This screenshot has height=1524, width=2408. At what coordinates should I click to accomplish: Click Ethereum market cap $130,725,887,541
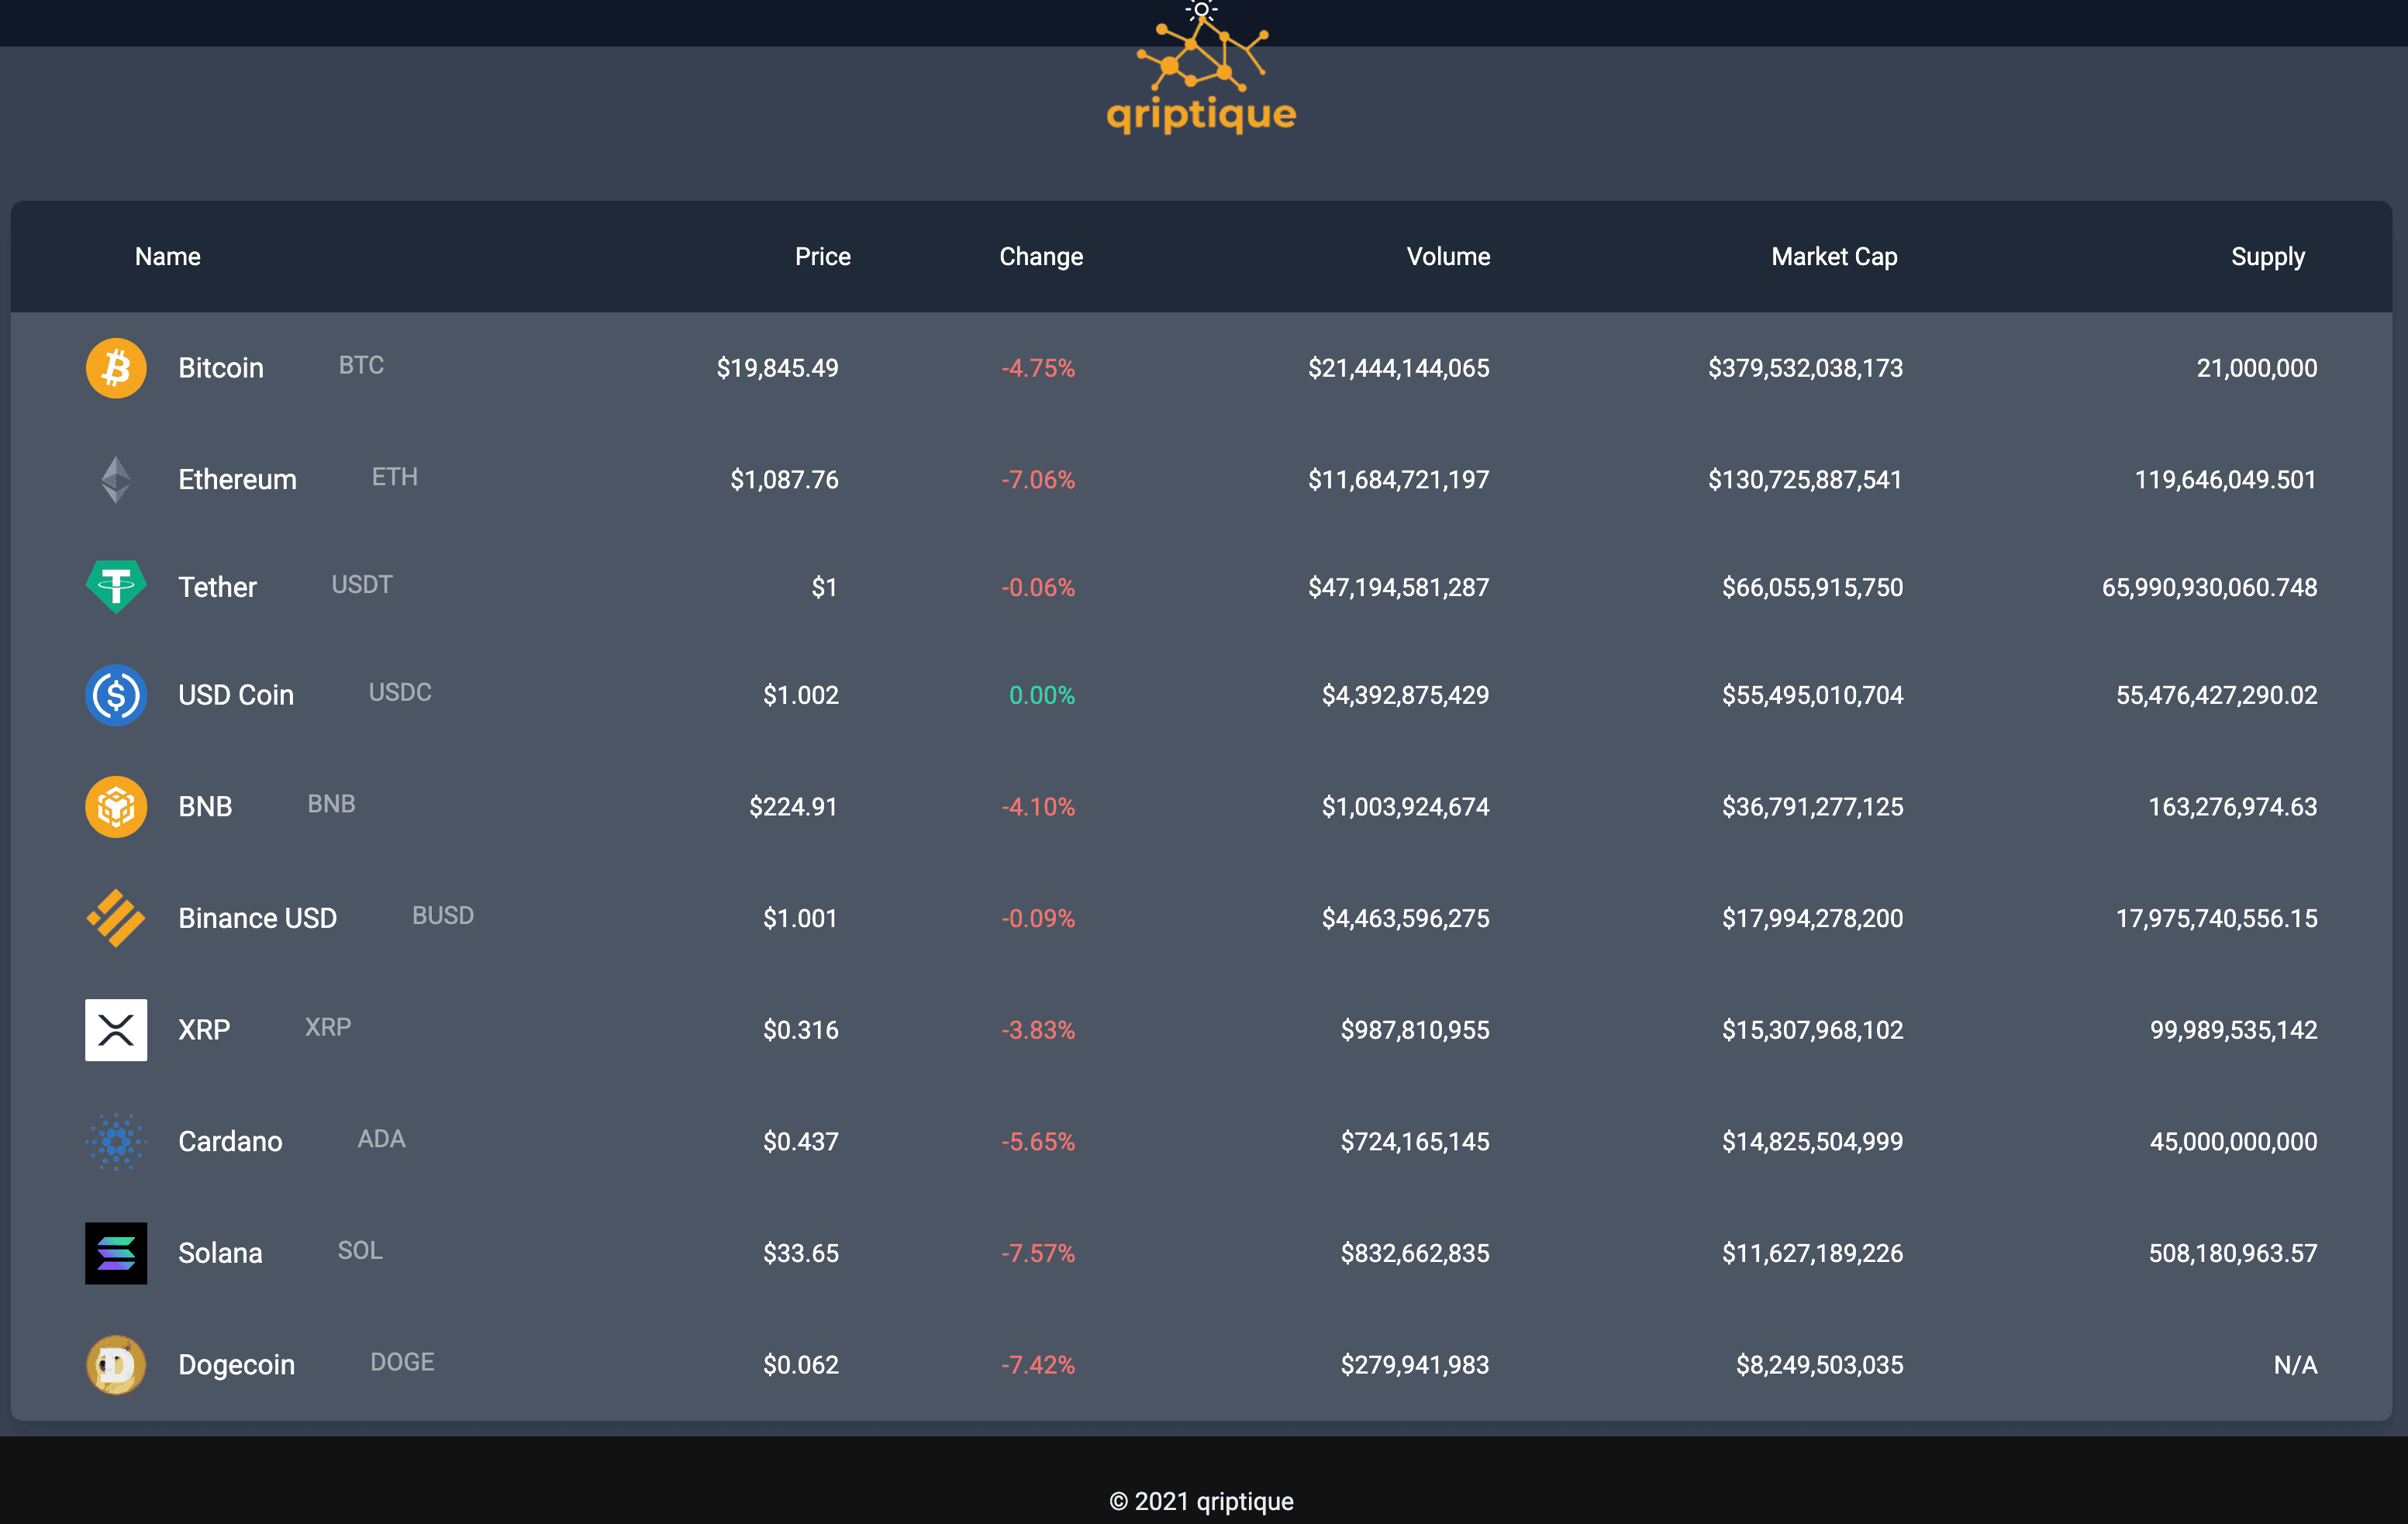pos(1805,480)
